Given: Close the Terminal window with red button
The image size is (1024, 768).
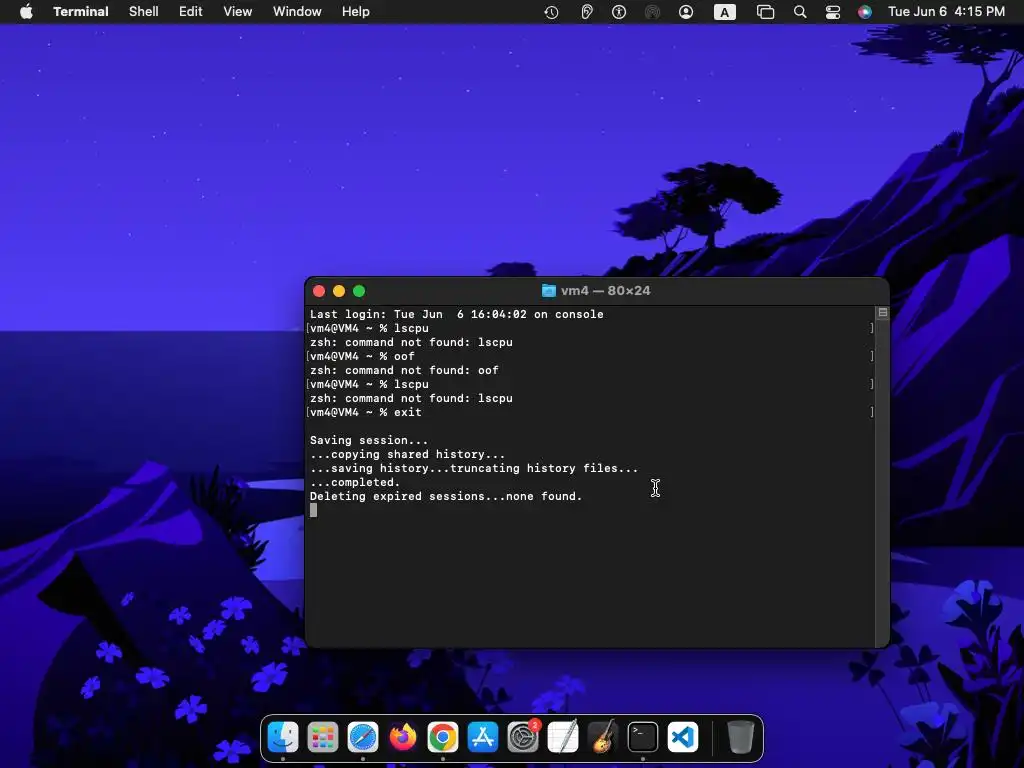Looking at the screenshot, I should pos(319,291).
